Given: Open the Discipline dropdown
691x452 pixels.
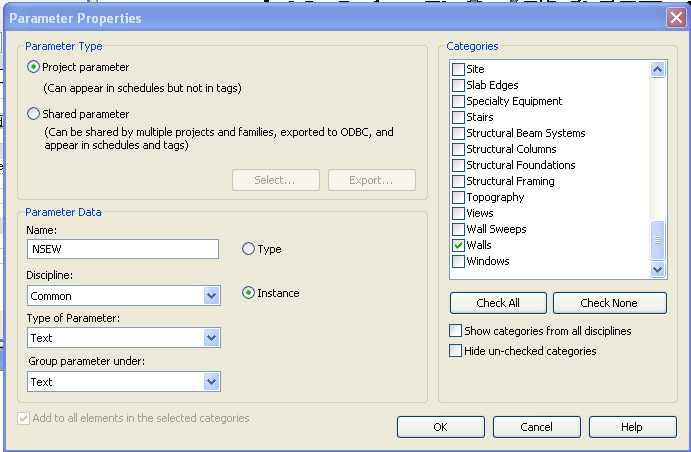Looking at the screenshot, I should [x=211, y=296].
